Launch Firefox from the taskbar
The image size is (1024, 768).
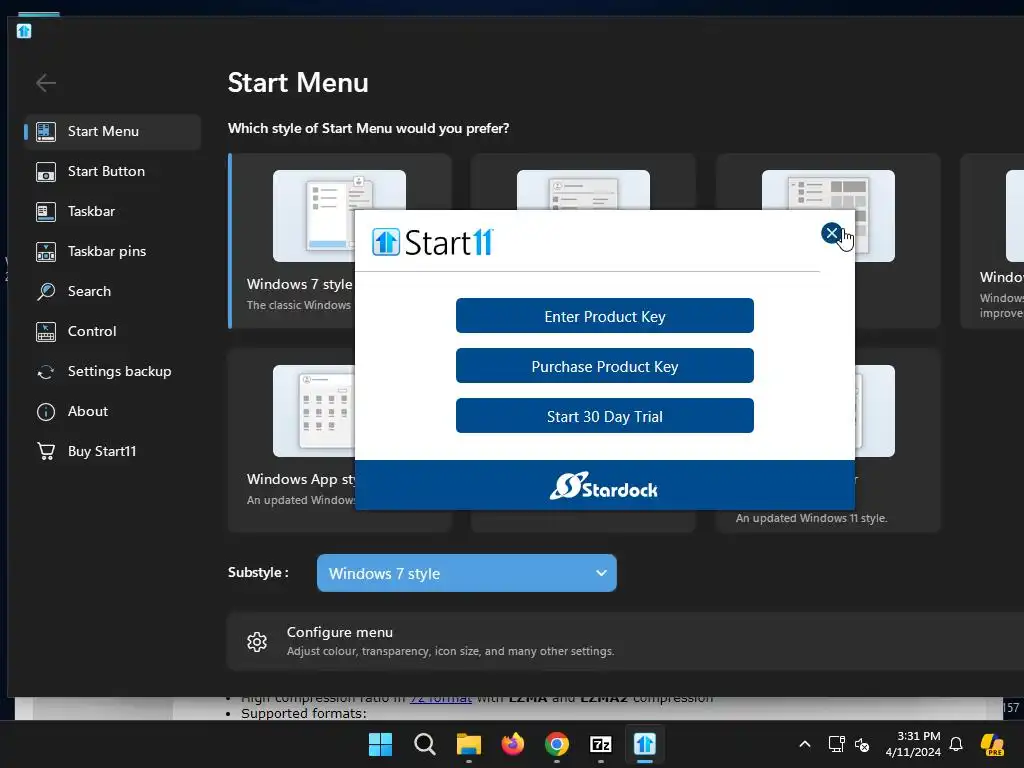tap(513, 744)
